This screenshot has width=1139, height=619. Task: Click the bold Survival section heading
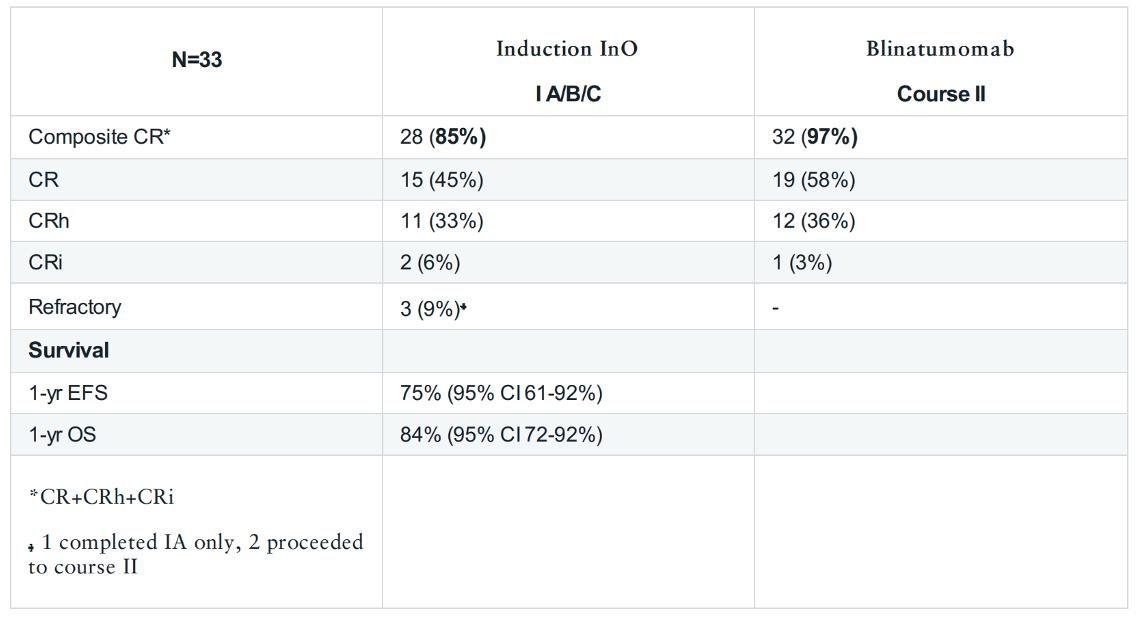(69, 351)
